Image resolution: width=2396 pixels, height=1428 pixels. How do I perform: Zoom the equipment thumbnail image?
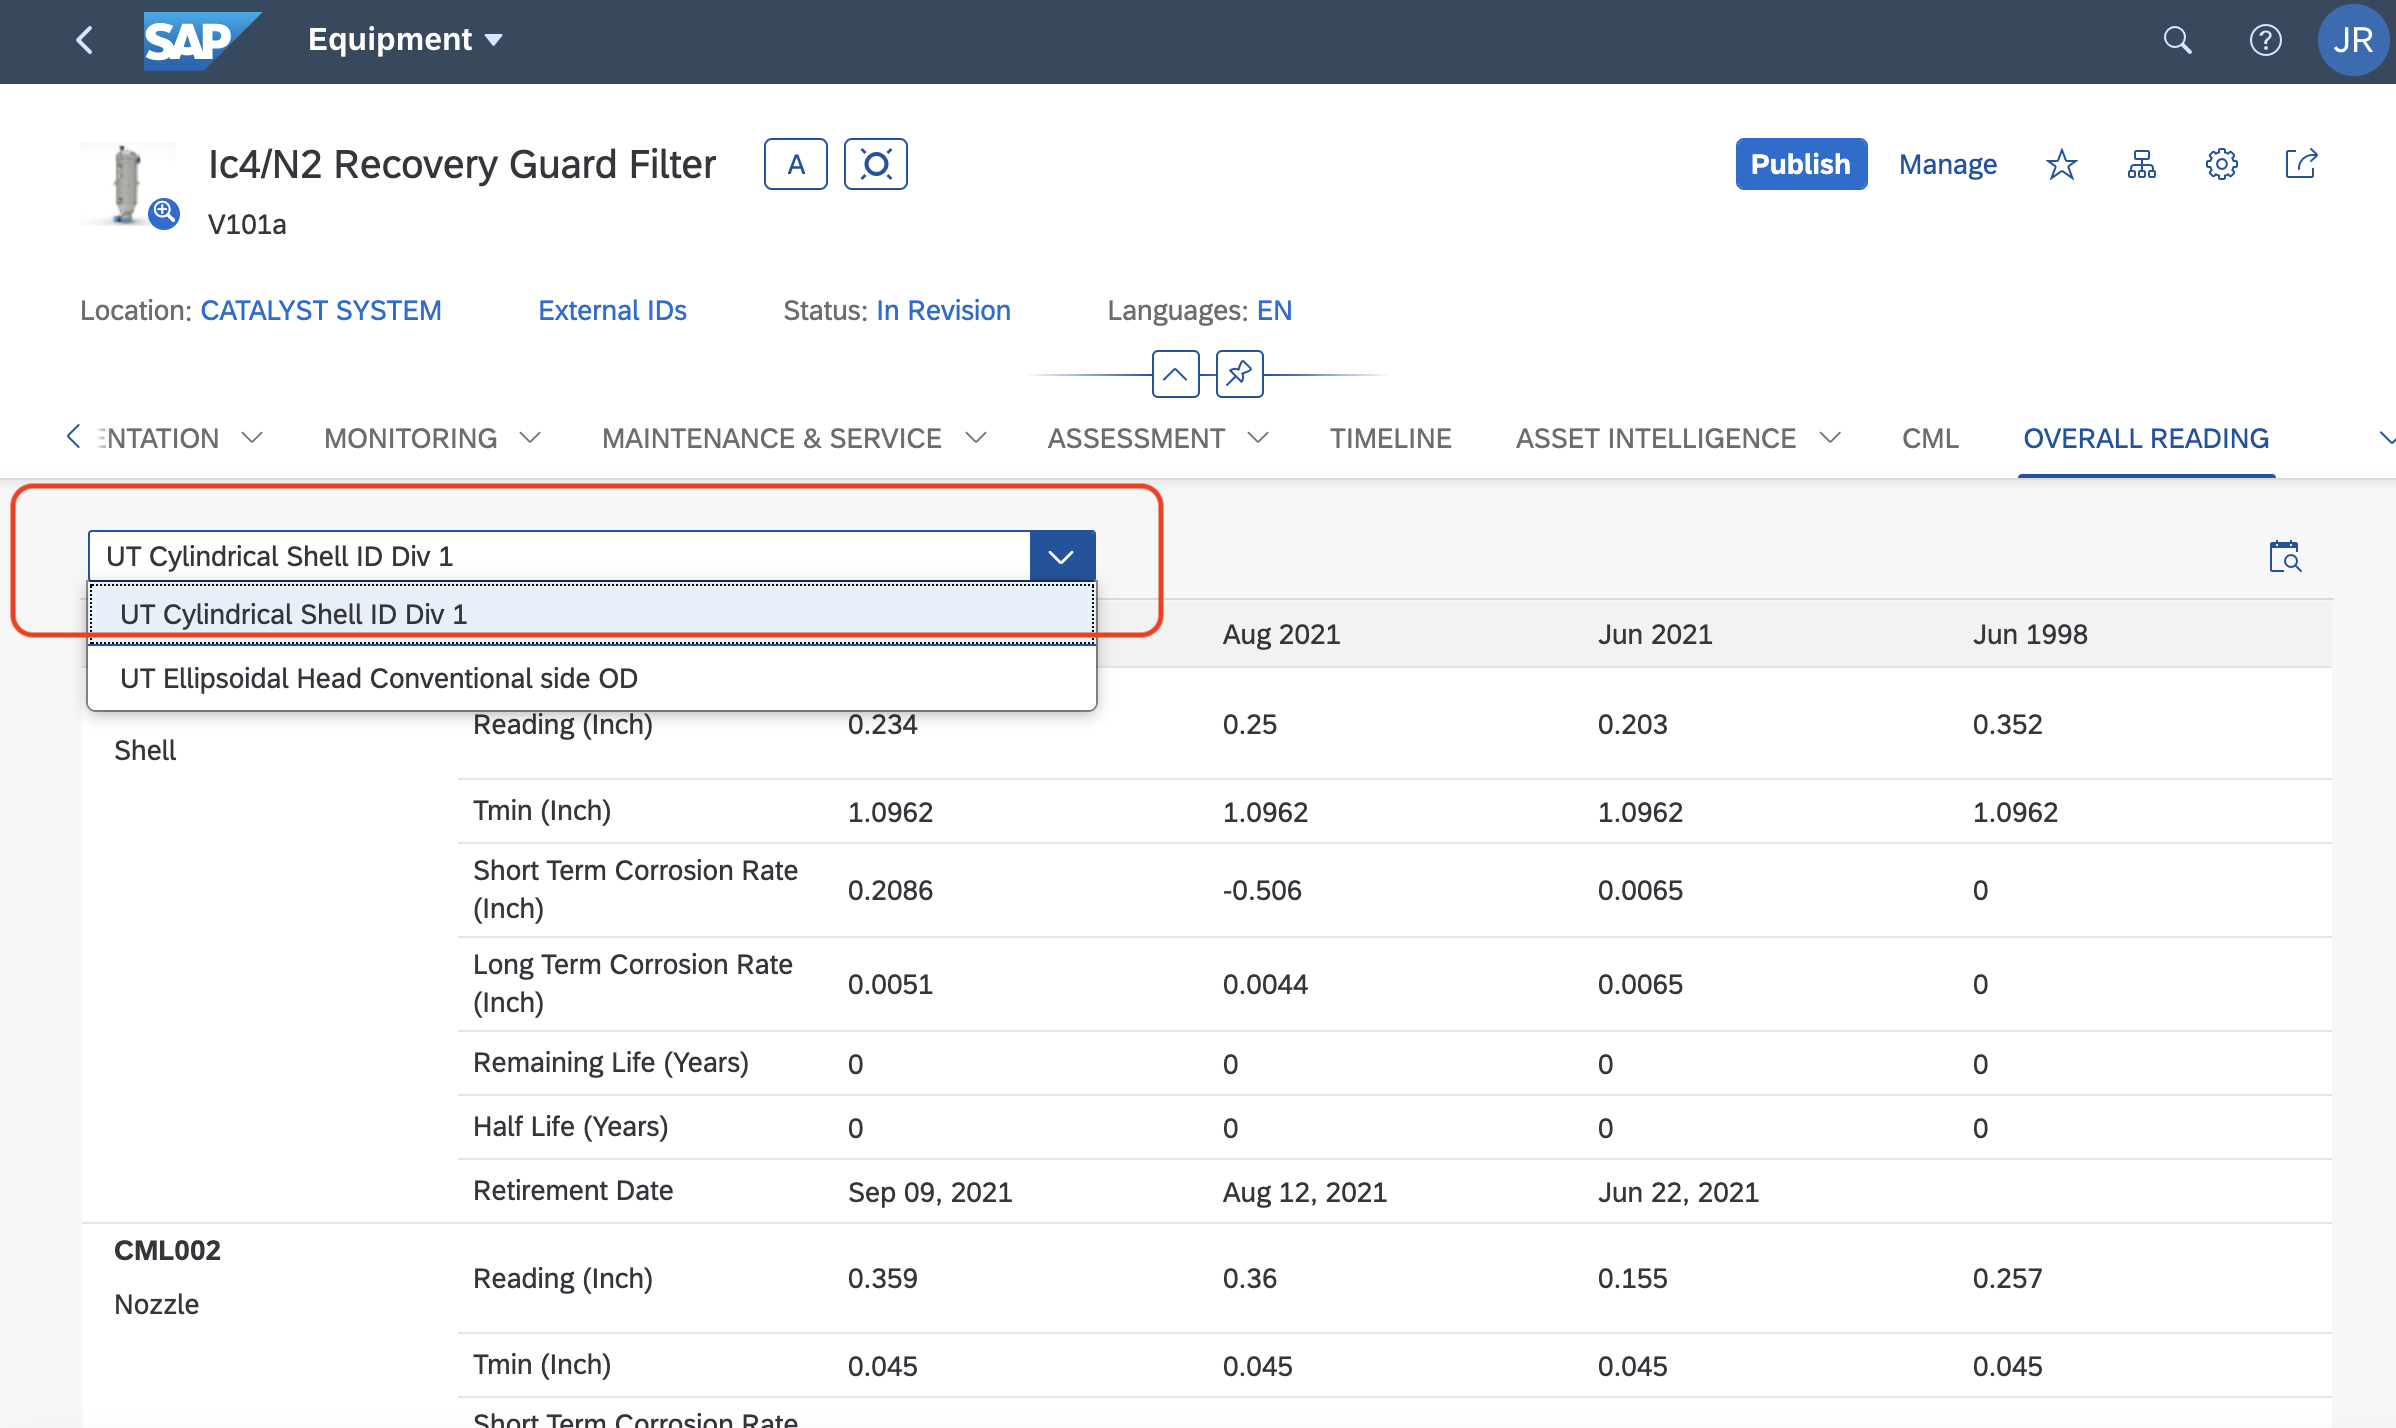(164, 212)
